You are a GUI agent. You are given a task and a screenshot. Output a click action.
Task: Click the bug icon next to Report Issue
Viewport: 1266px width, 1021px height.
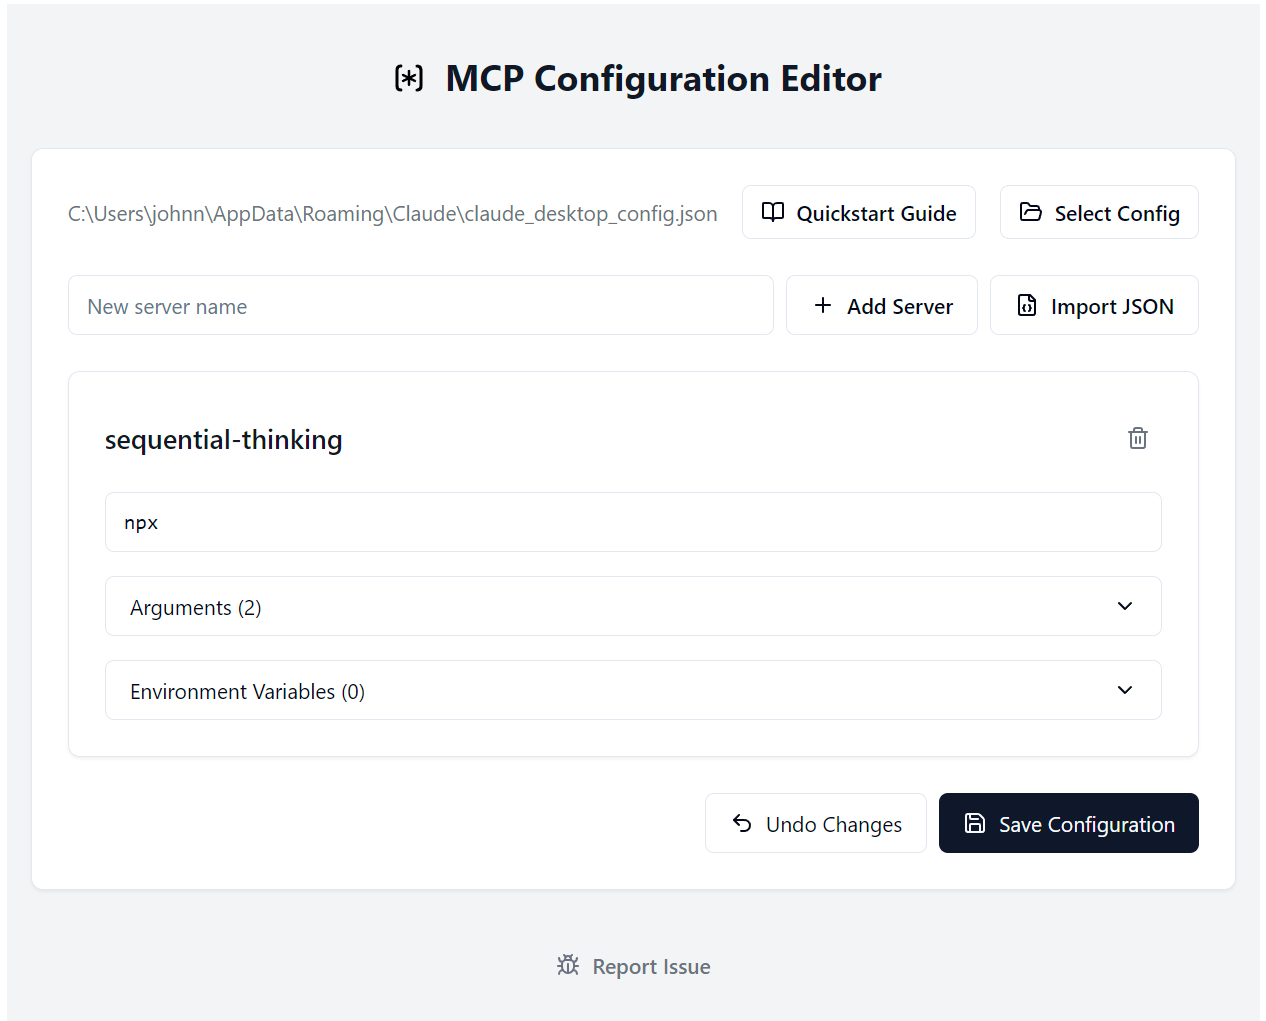(x=567, y=965)
